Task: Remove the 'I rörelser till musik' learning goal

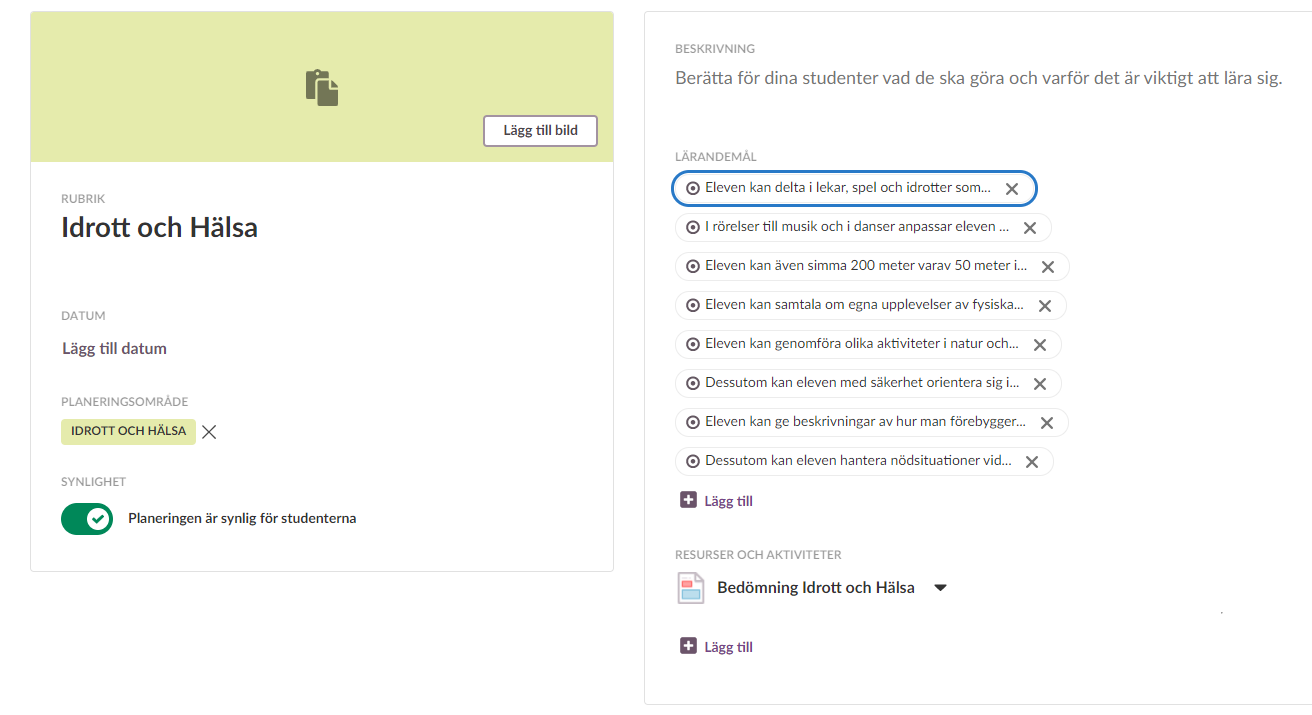Action: (x=1029, y=228)
